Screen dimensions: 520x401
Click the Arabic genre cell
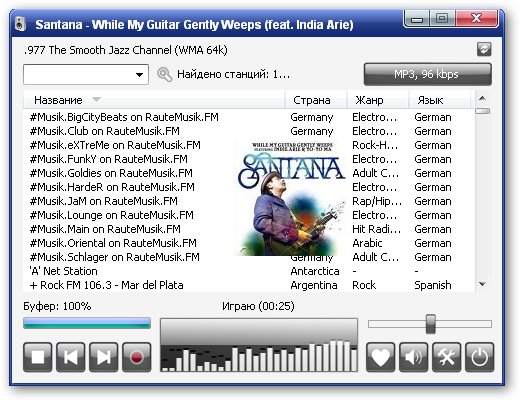pyautogui.click(x=367, y=243)
